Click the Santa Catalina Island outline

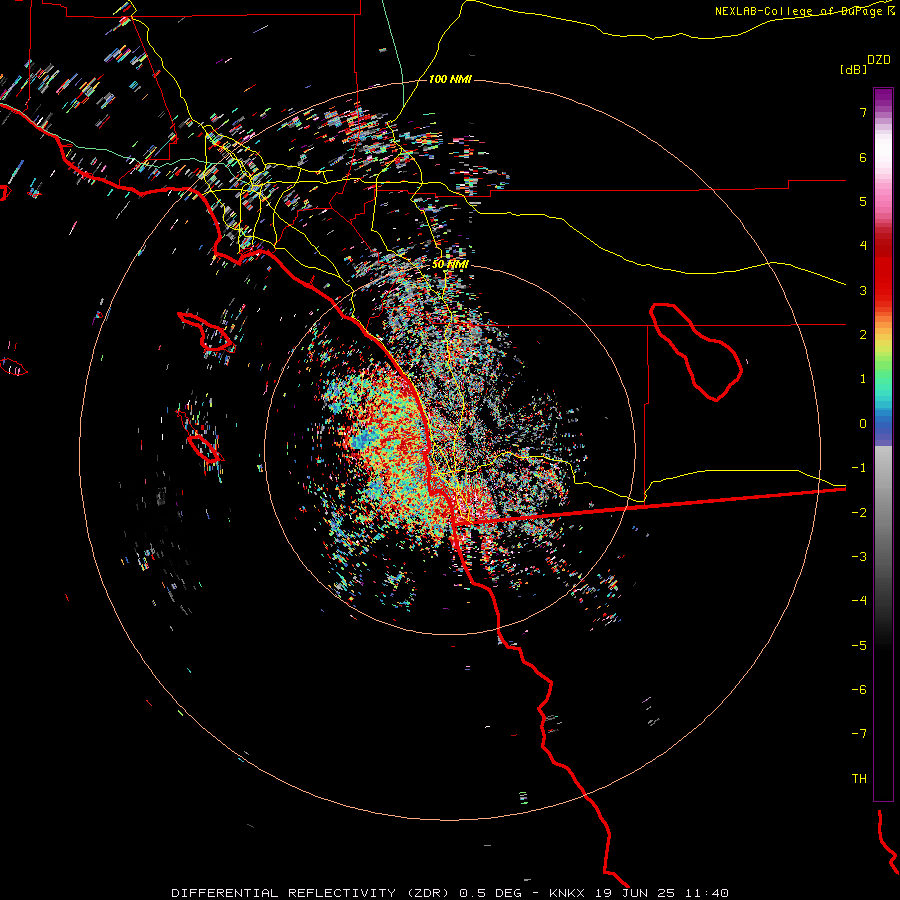click(207, 332)
